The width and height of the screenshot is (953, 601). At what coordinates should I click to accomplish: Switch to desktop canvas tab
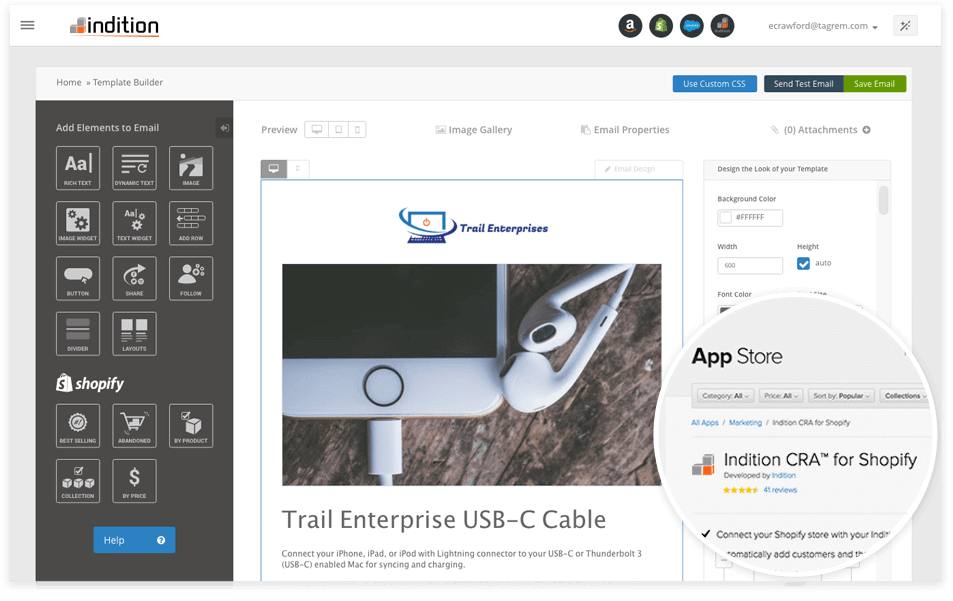tap(274, 169)
